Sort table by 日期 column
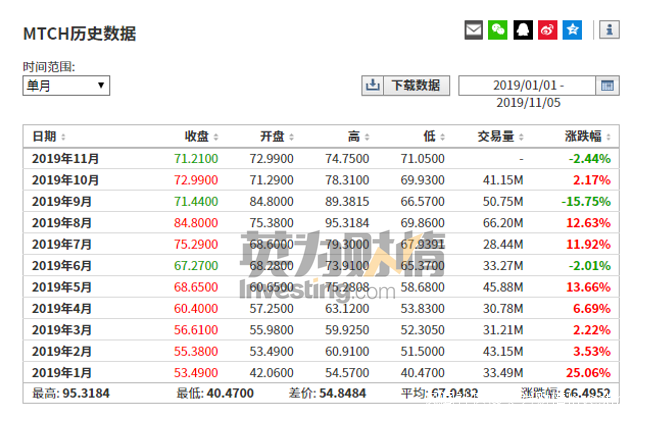 coord(49,137)
